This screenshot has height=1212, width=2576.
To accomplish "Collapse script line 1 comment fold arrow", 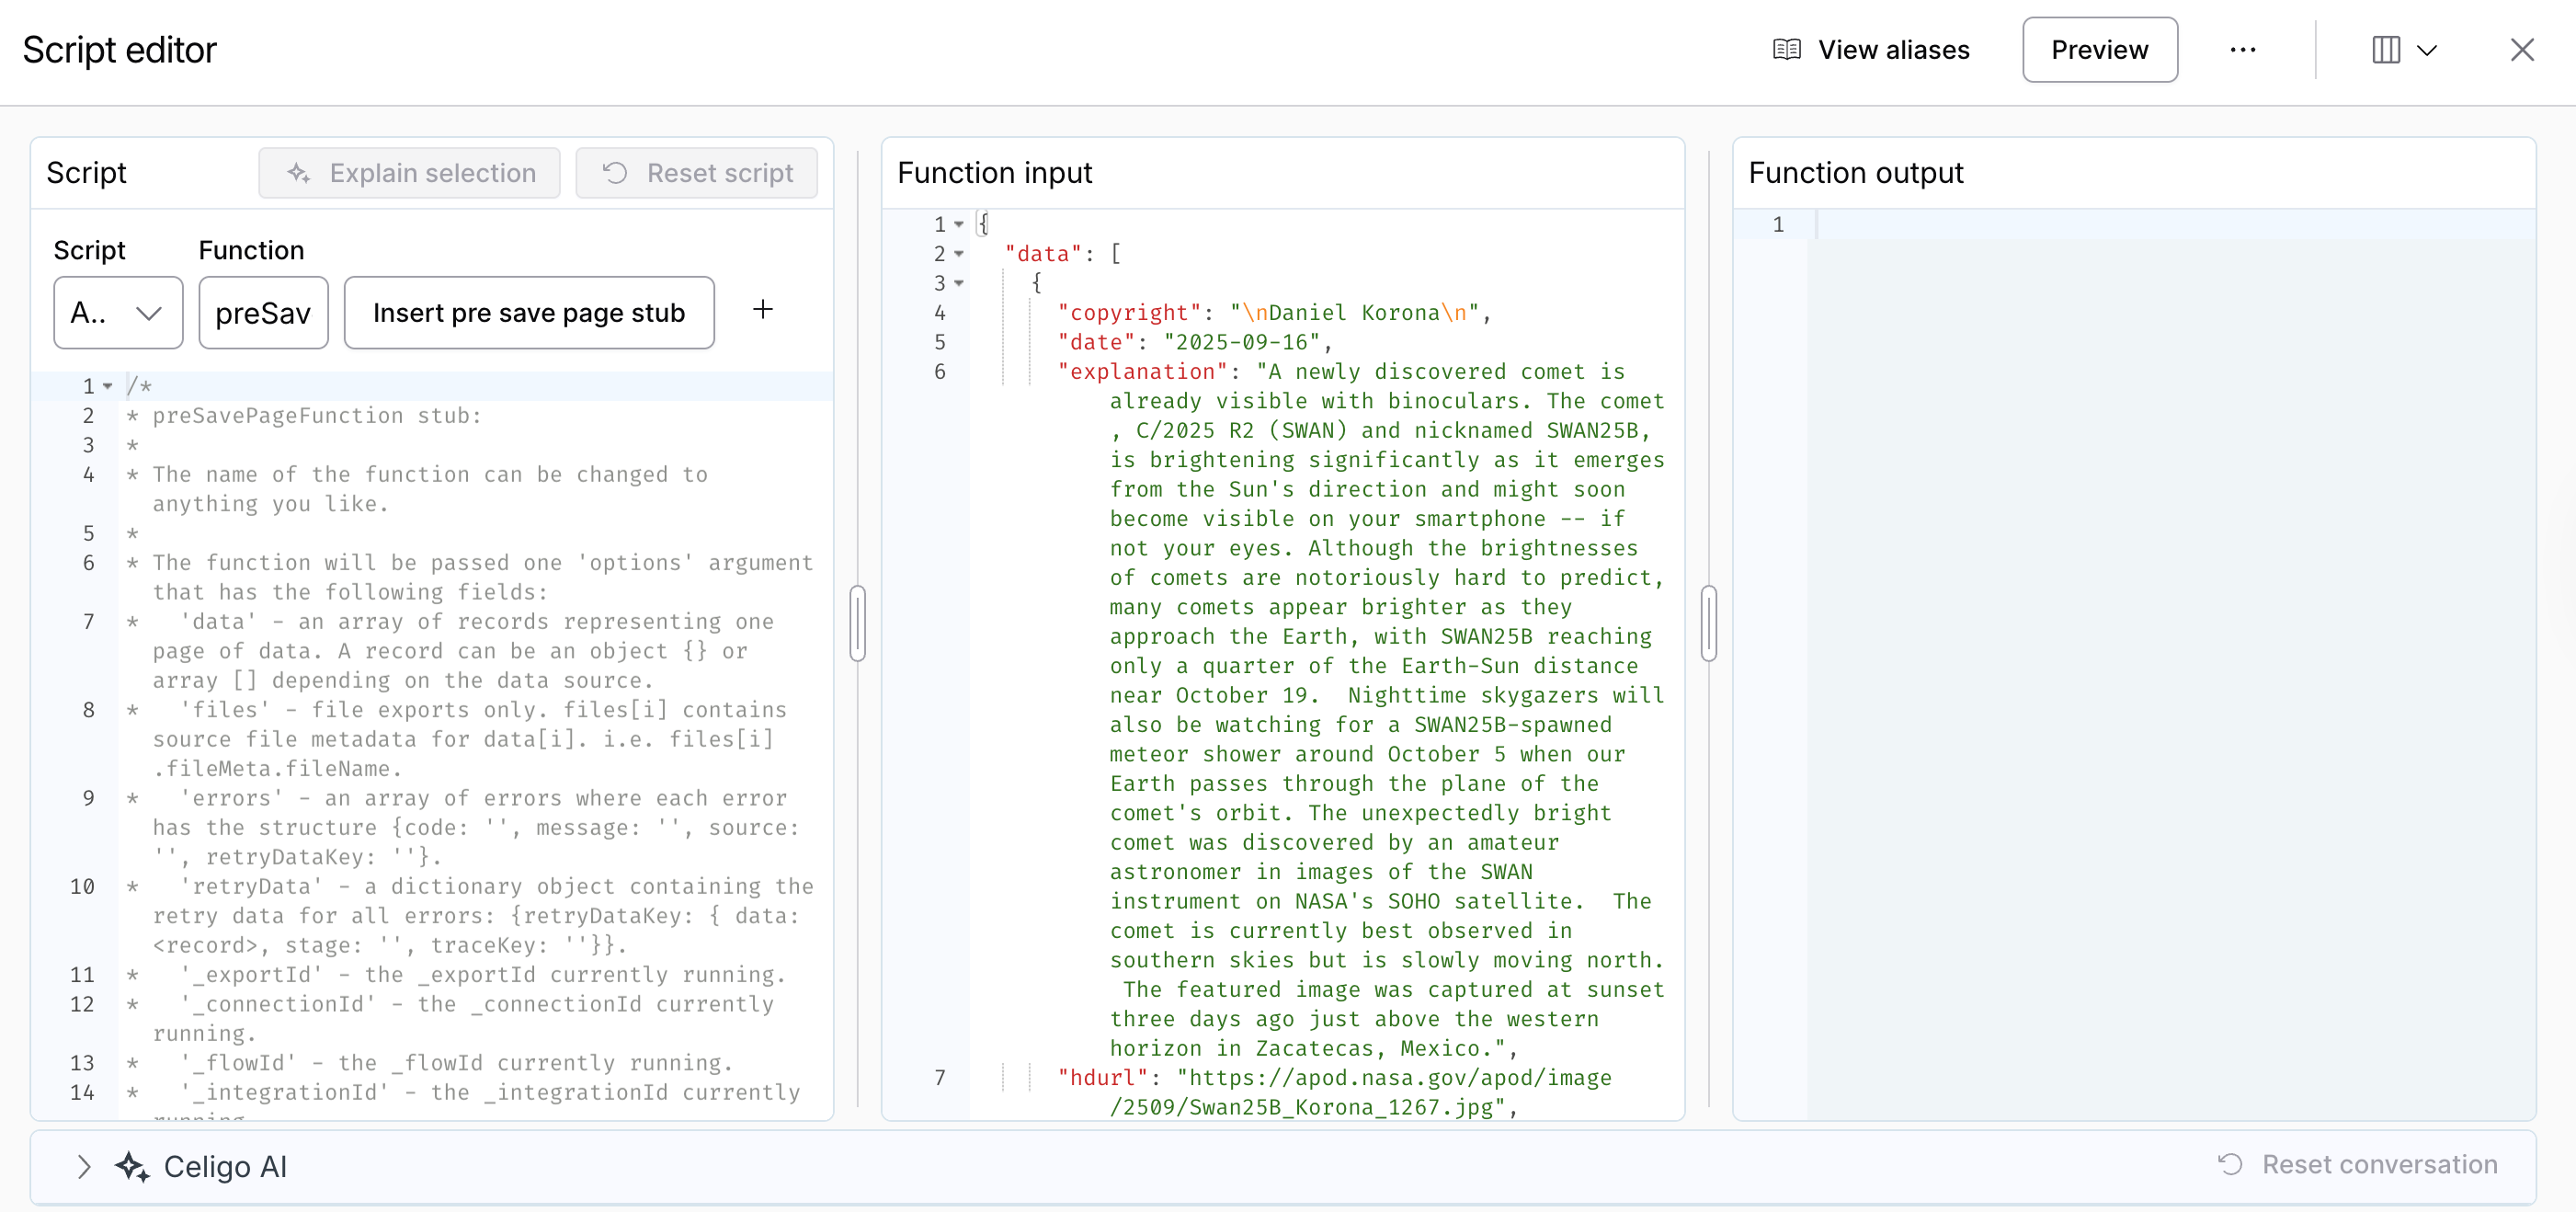I will (108, 386).
